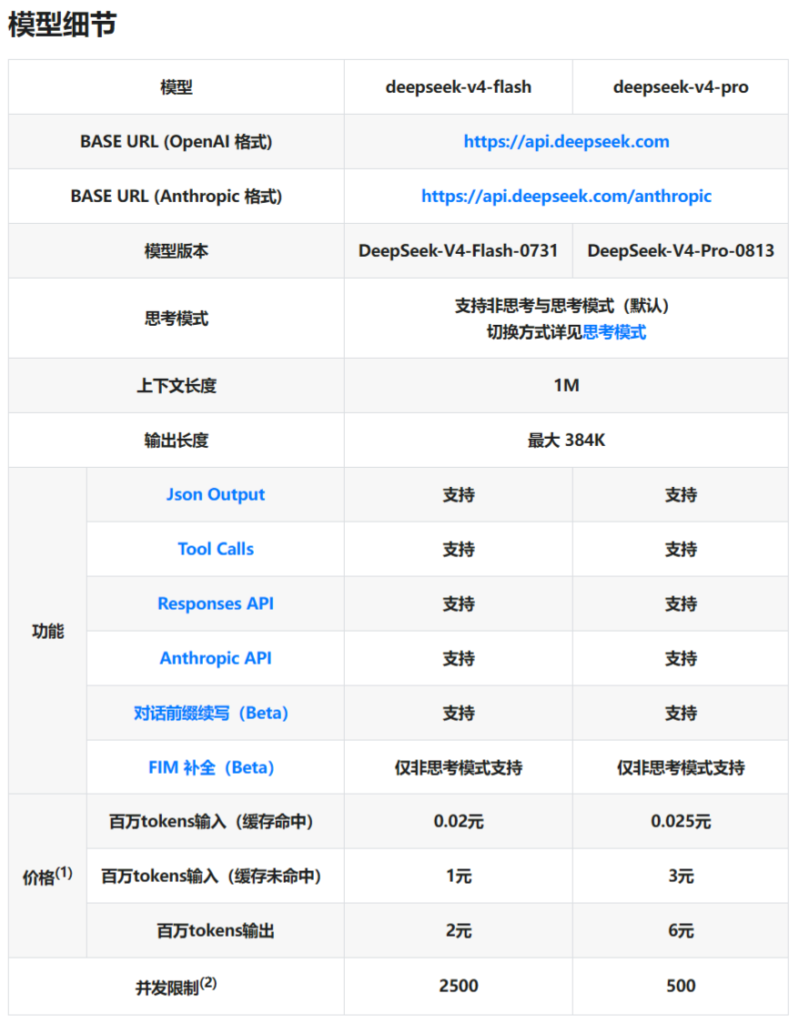Click 支持 for 对话前缀续写 under pro
The height and width of the screenshot is (1024, 799).
click(x=681, y=713)
